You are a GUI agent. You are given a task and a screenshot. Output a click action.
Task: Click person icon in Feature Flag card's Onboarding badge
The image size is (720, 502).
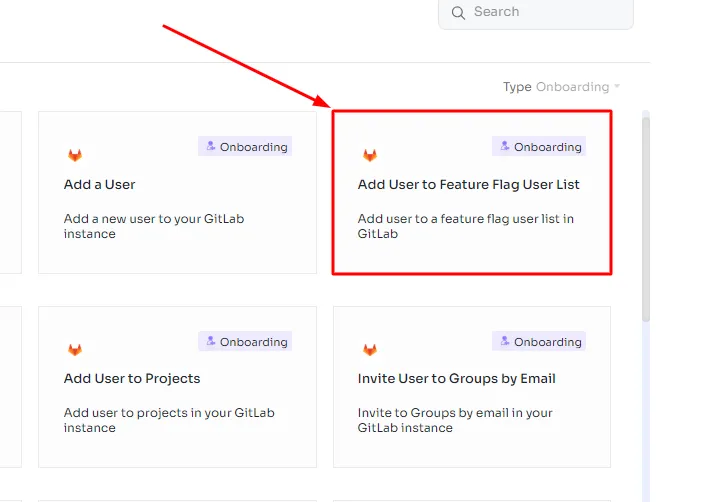tap(505, 146)
